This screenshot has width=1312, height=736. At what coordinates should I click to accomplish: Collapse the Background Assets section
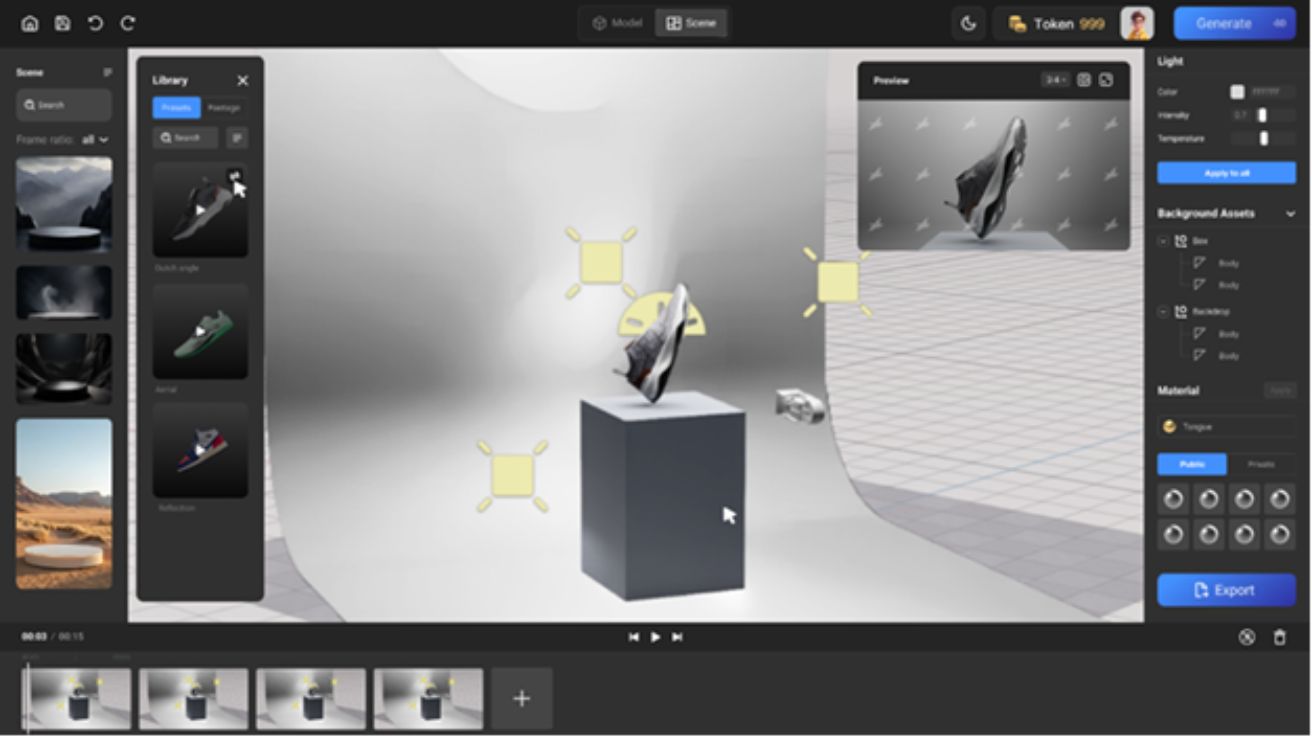pyautogui.click(x=1288, y=212)
